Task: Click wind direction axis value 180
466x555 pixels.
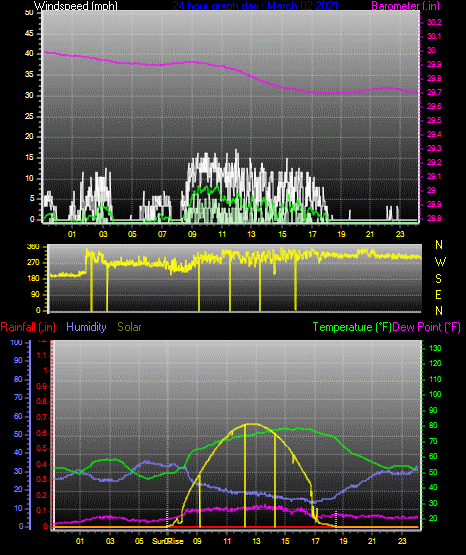Action: pyautogui.click(x=33, y=279)
